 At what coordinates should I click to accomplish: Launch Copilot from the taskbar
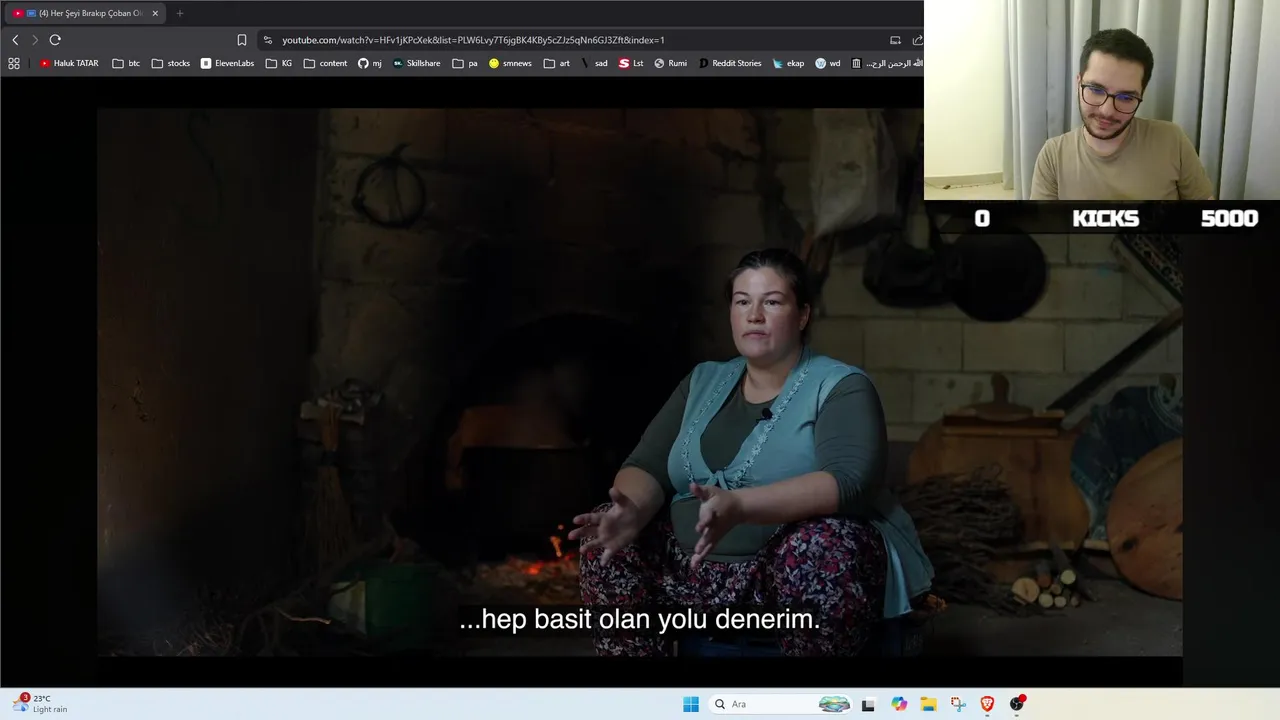point(899,704)
